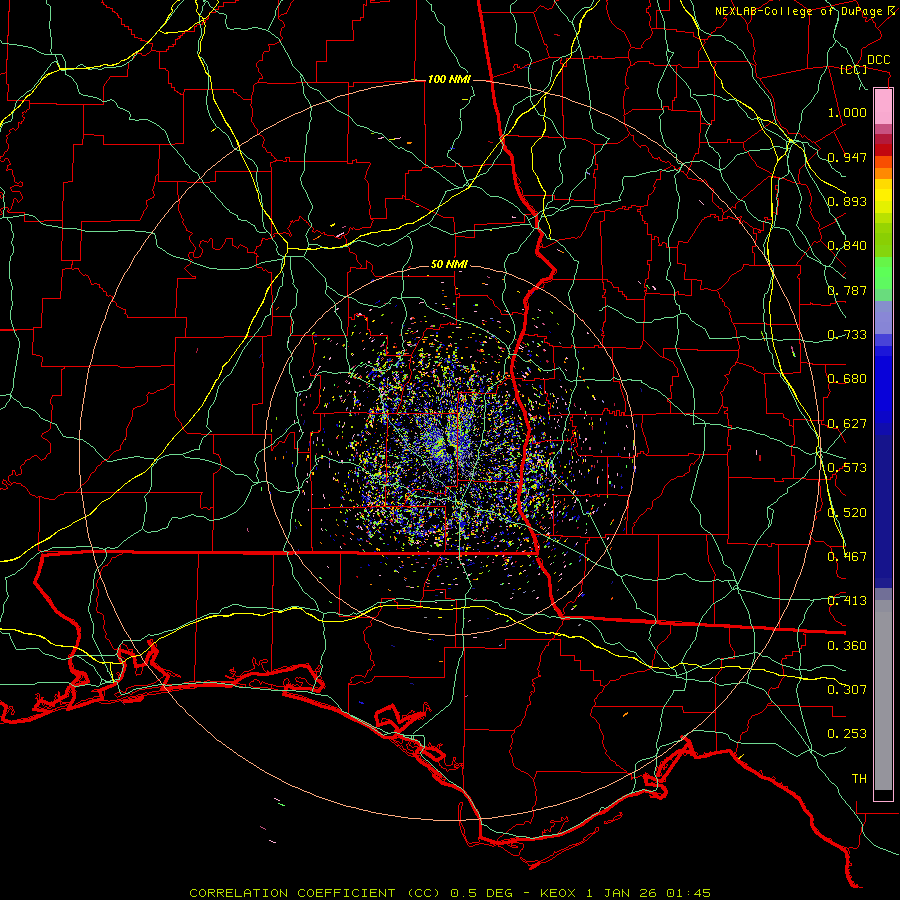Click the 0.893 legend value

847,201
